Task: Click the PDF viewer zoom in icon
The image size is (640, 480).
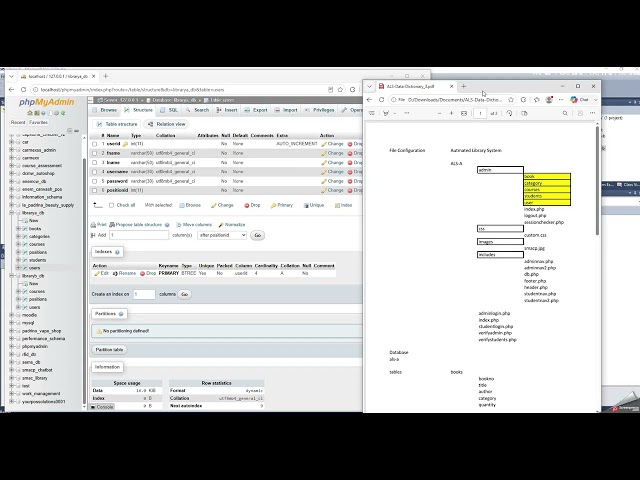Action: coord(451,113)
